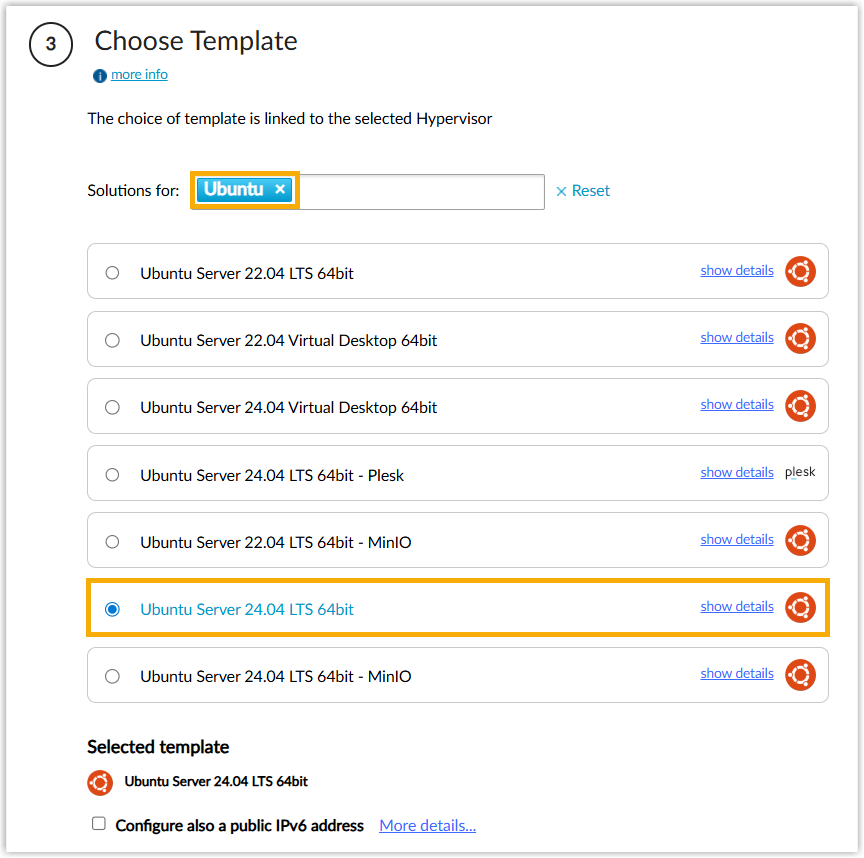
Task: Choose Ubuntu Server 24.04 LTS 64bit - MinIO radio
Action: click(112, 676)
